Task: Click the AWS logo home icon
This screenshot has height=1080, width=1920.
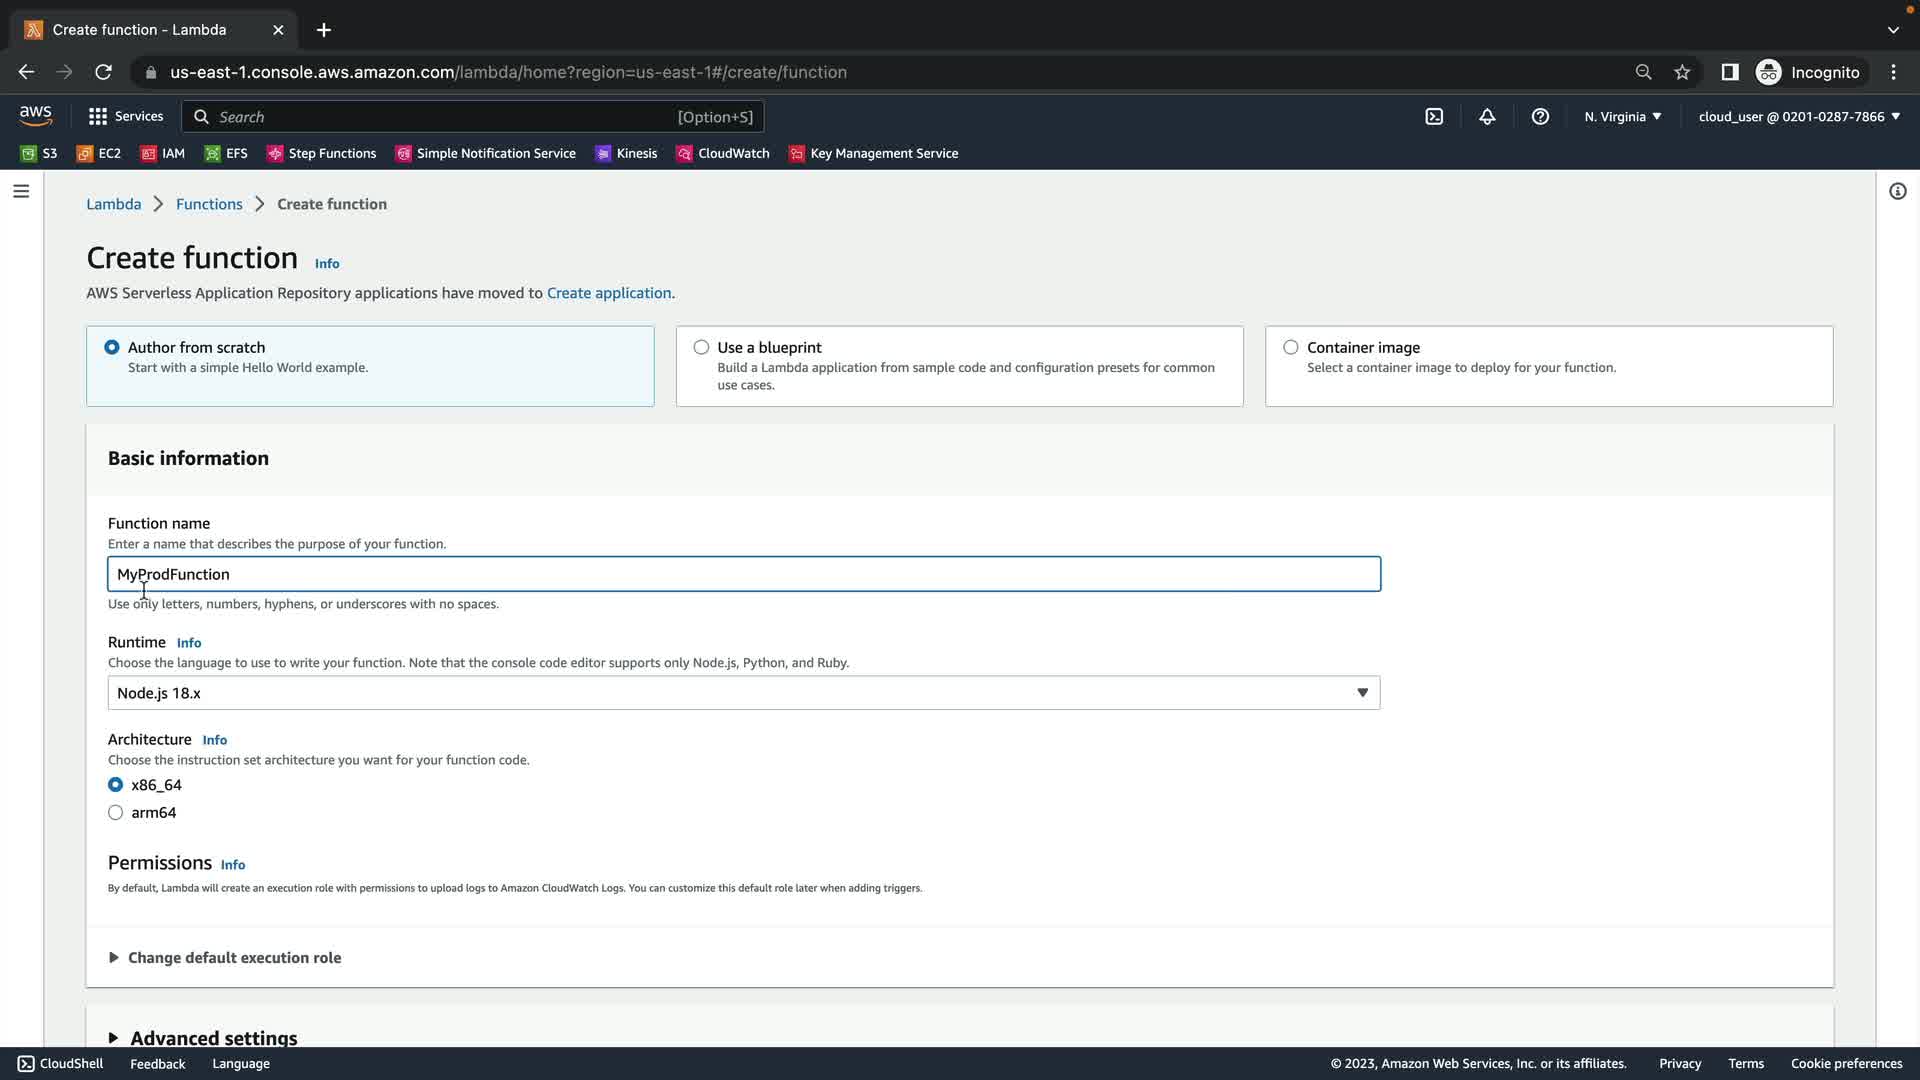Action: (x=36, y=116)
